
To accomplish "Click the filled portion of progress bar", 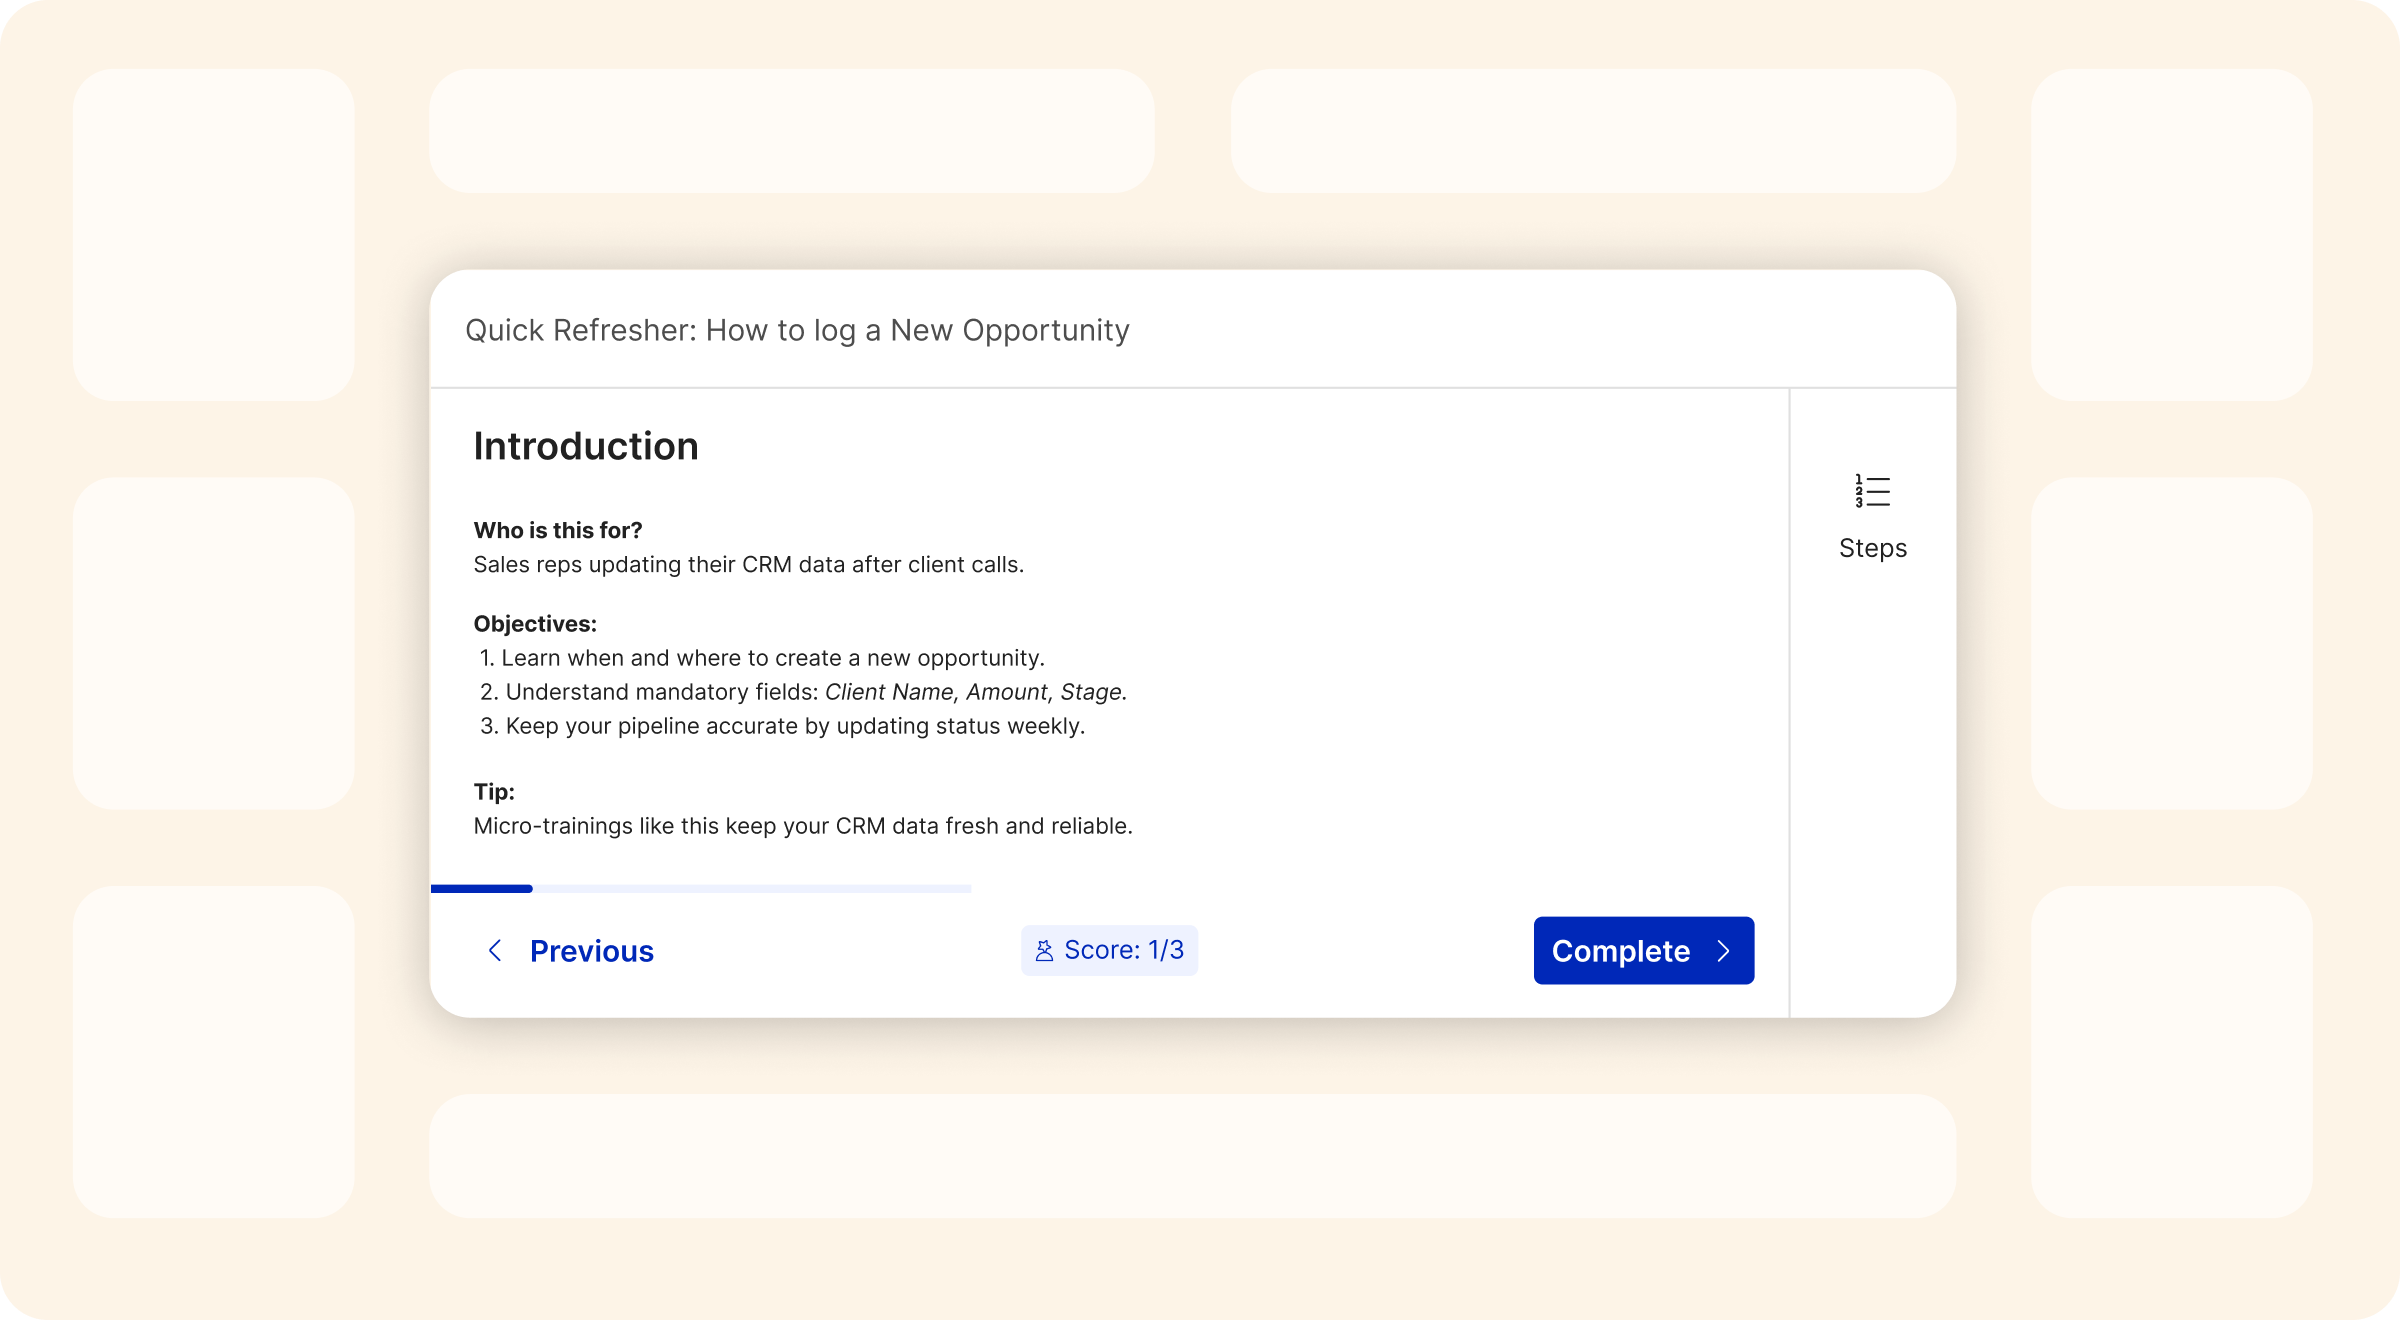I will [x=482, y=888].
